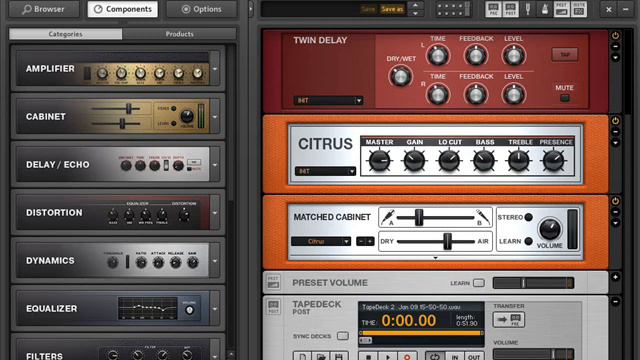Set Tapedeck loop IN point
The width and height of the screenshot is (640, 360).
pos(455,356)
